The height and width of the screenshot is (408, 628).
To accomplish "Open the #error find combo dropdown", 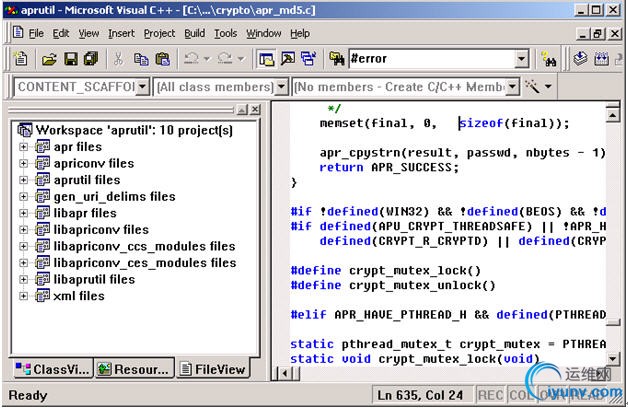I will 521,59.
